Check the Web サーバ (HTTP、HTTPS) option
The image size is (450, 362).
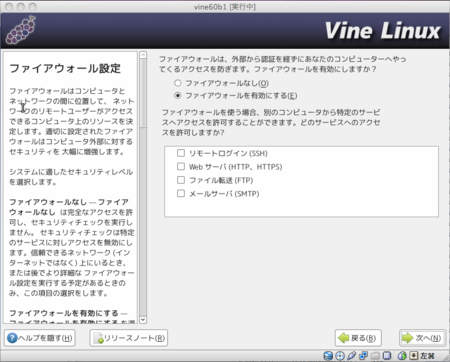[181, 166]
